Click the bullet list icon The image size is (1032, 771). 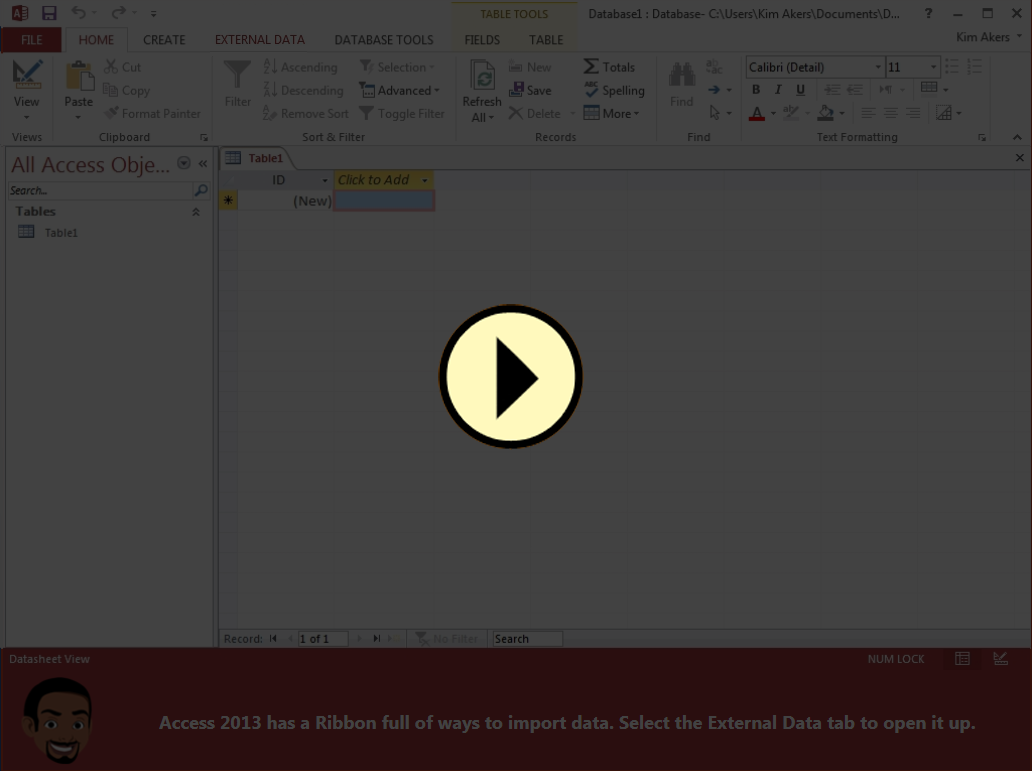tap(952, 66)
